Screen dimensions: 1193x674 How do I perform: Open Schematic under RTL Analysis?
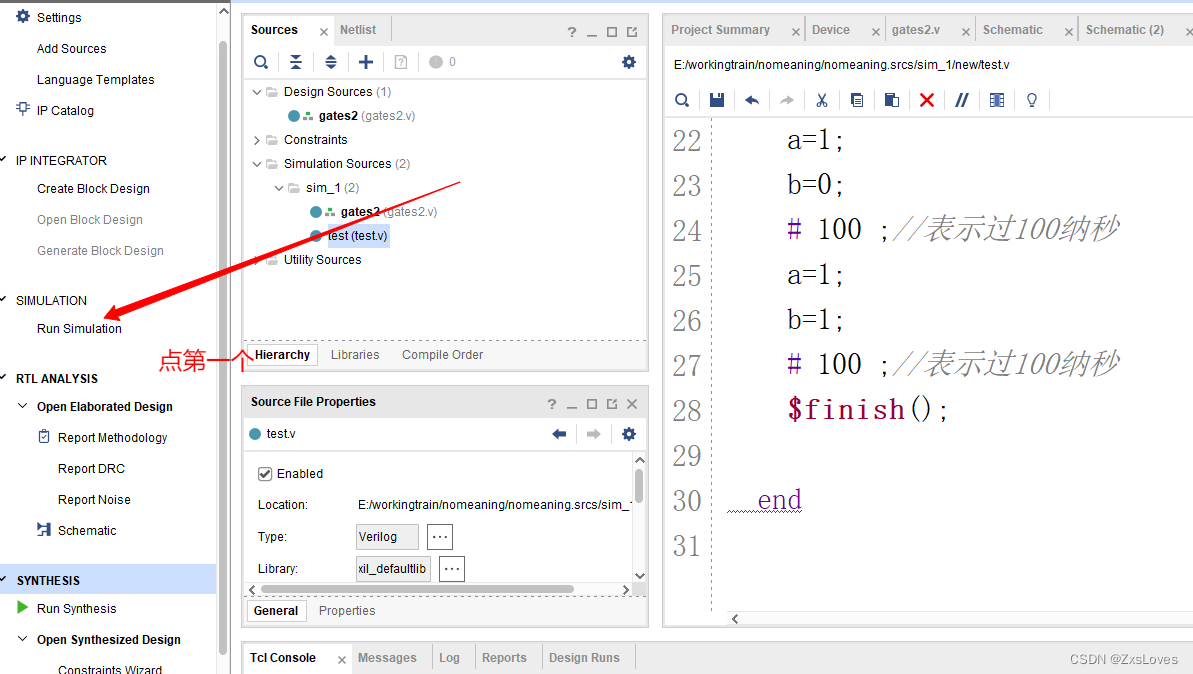[x=87, y=530]
